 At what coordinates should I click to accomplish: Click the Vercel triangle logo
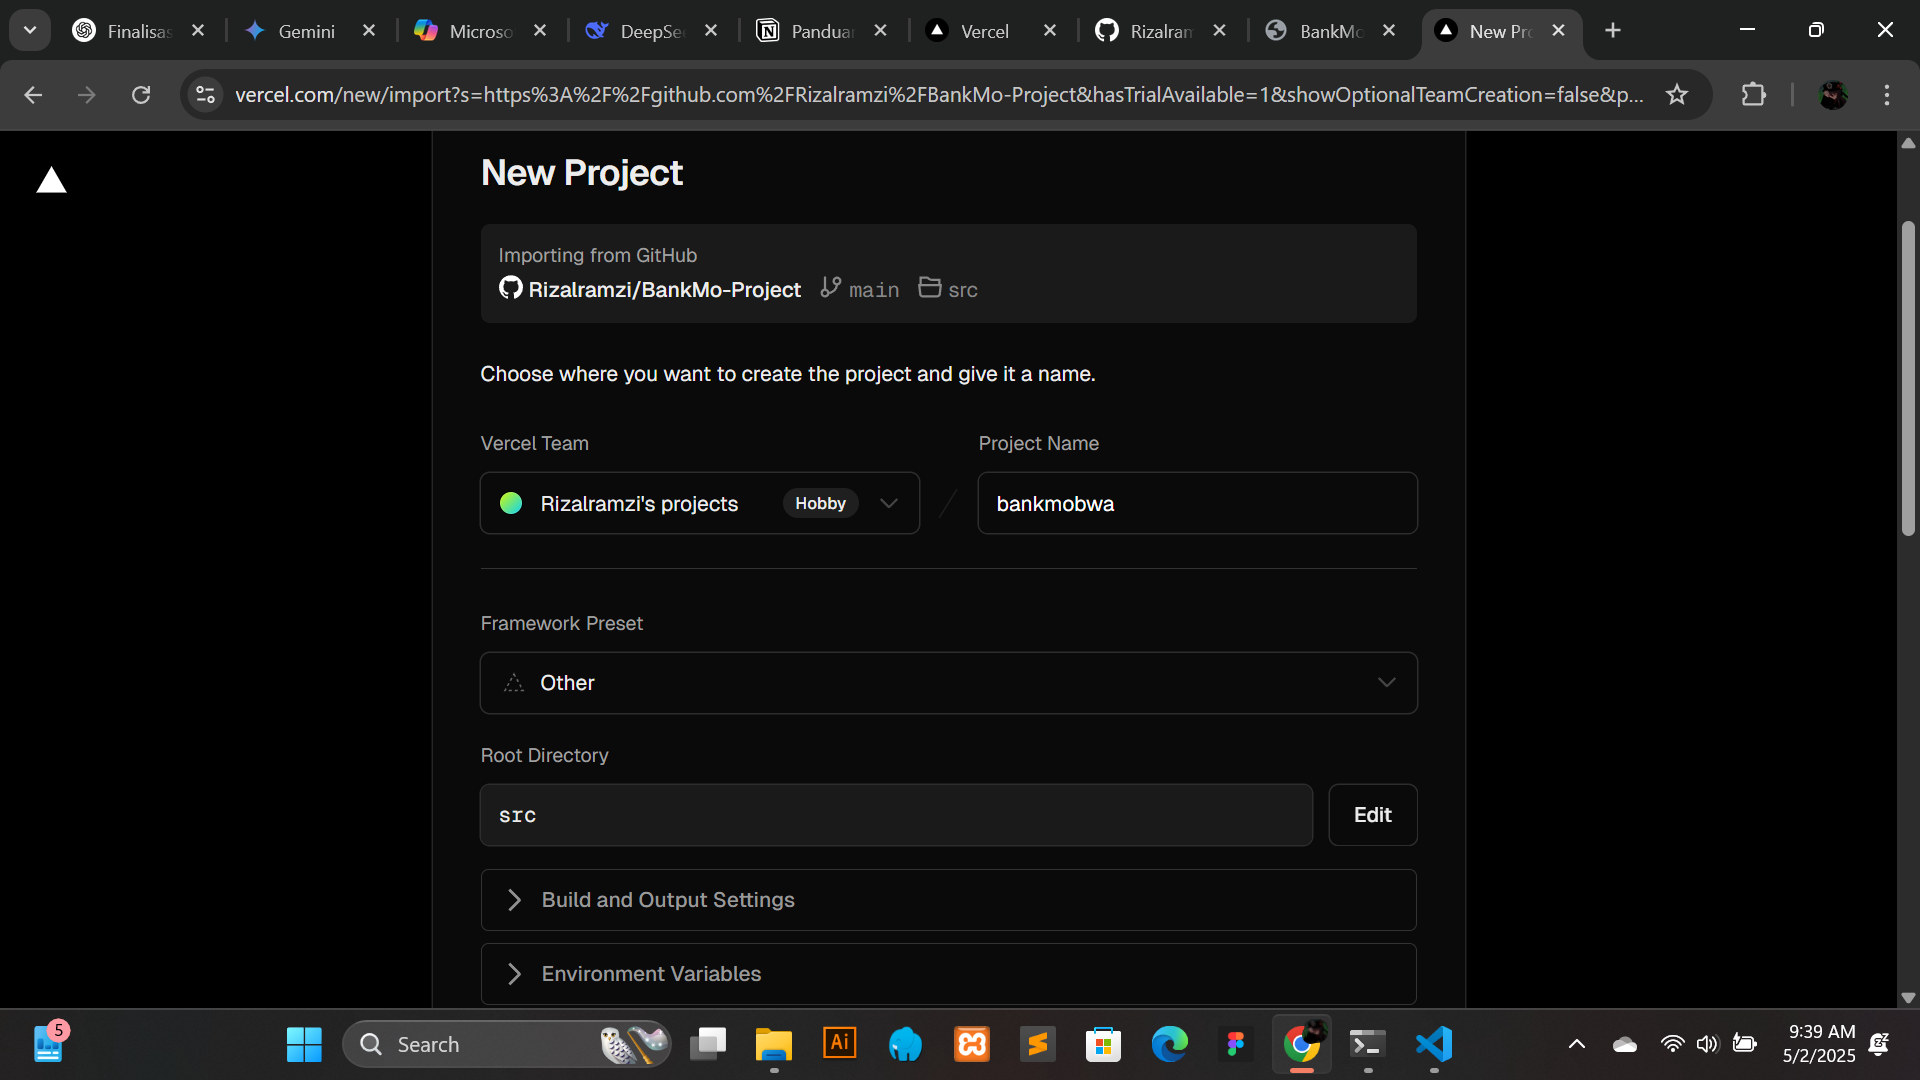[x=51, y=180]
